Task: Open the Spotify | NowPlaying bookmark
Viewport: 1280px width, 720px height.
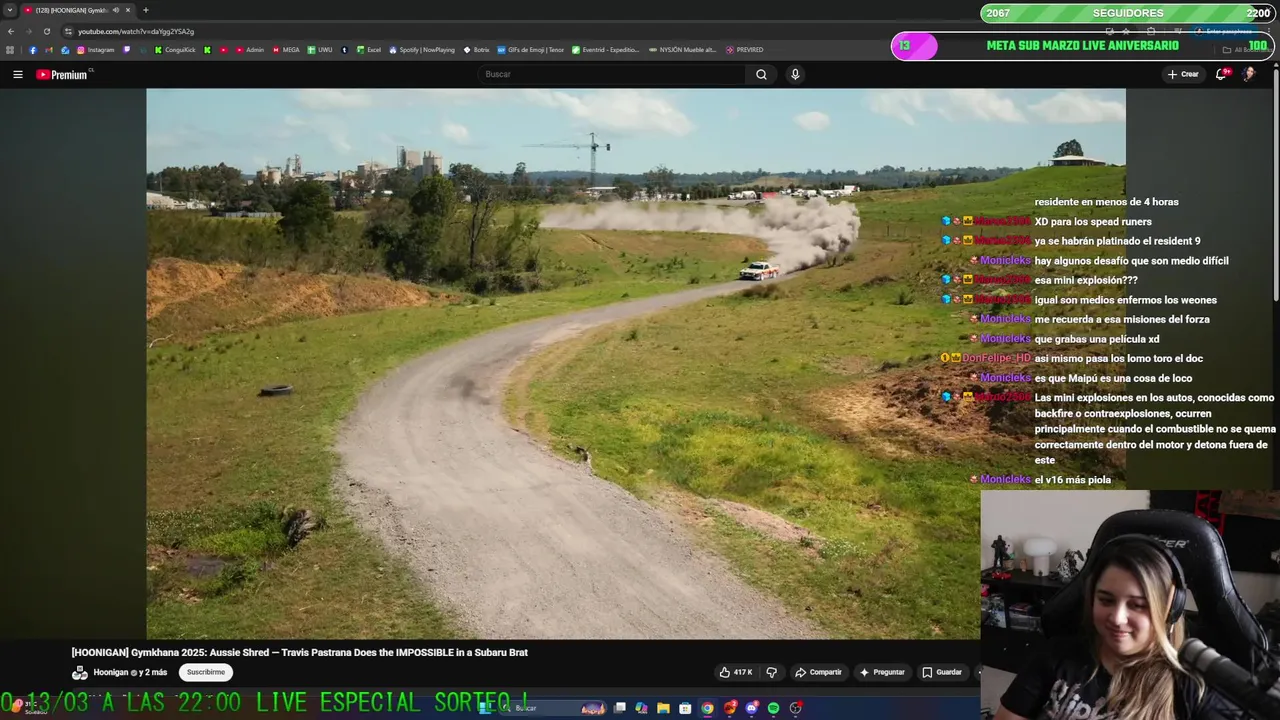Action: [421, 50]
